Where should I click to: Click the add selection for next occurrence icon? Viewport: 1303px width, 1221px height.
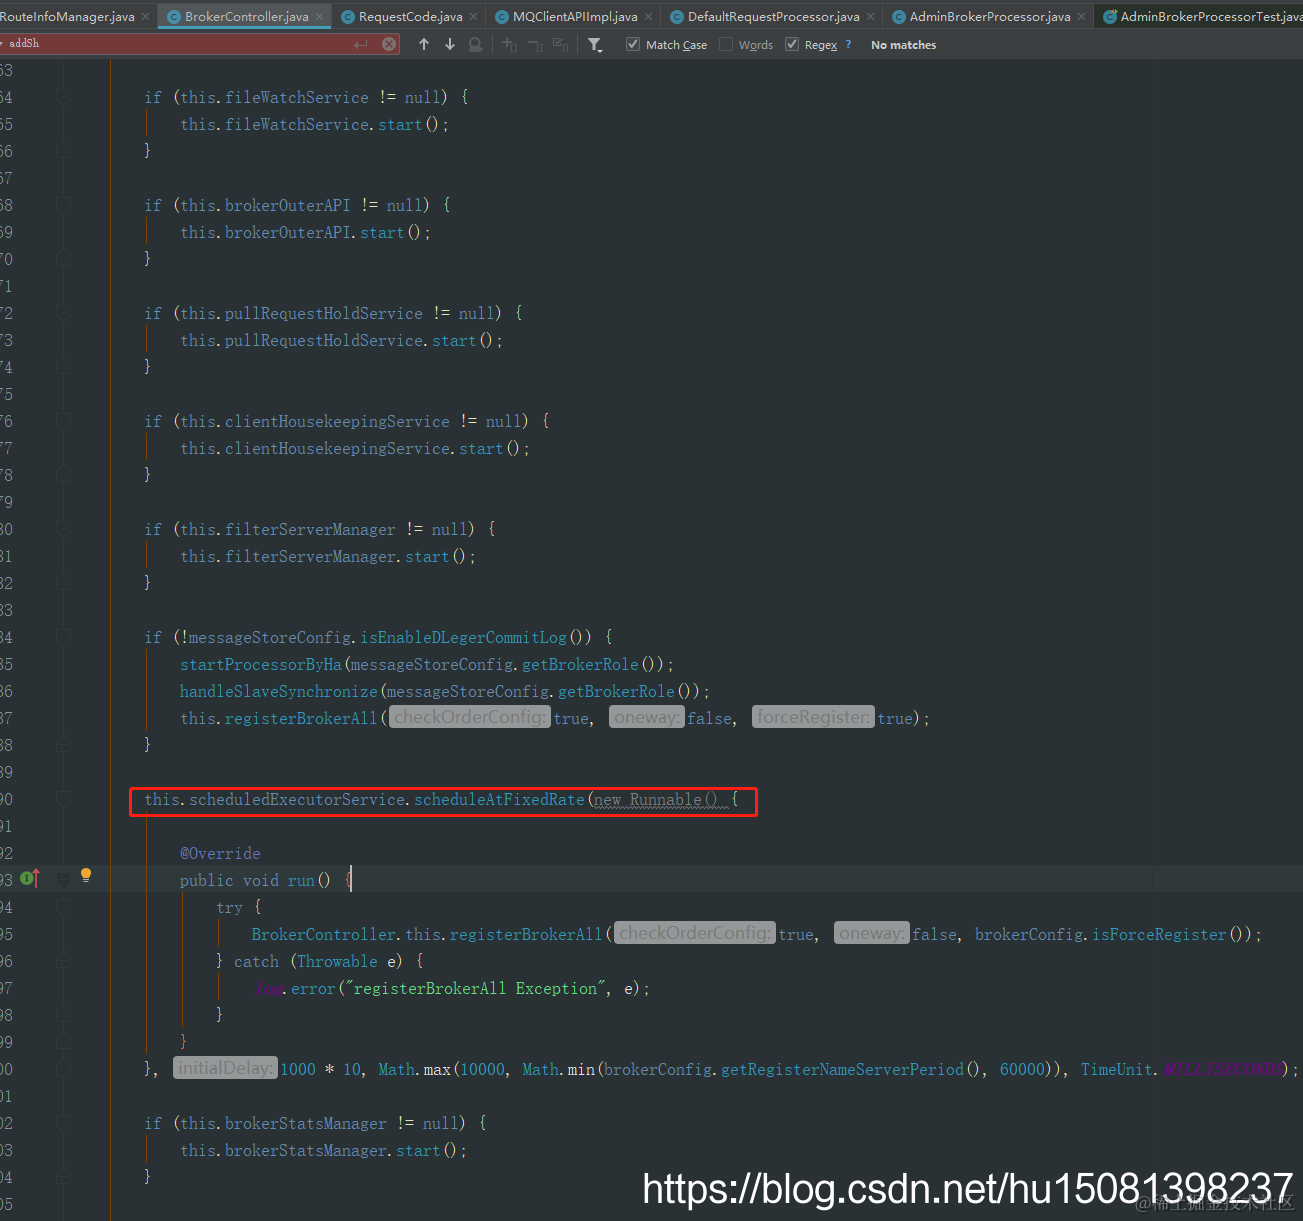point(509,44)
